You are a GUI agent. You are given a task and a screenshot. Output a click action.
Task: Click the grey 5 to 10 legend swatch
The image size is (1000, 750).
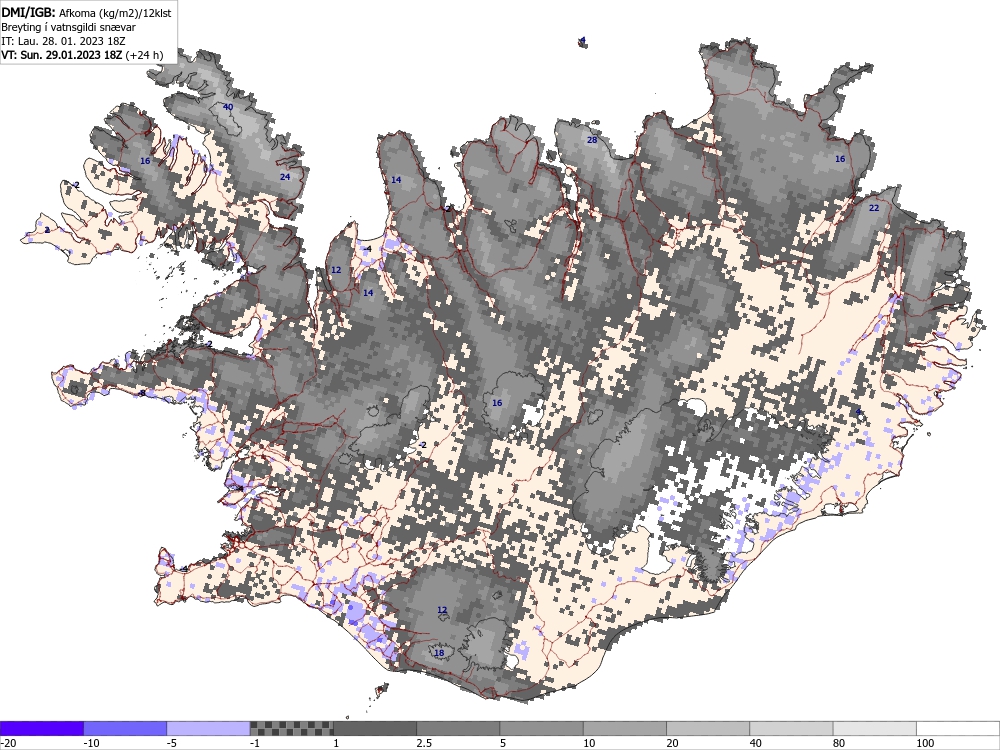coord(541,728)
